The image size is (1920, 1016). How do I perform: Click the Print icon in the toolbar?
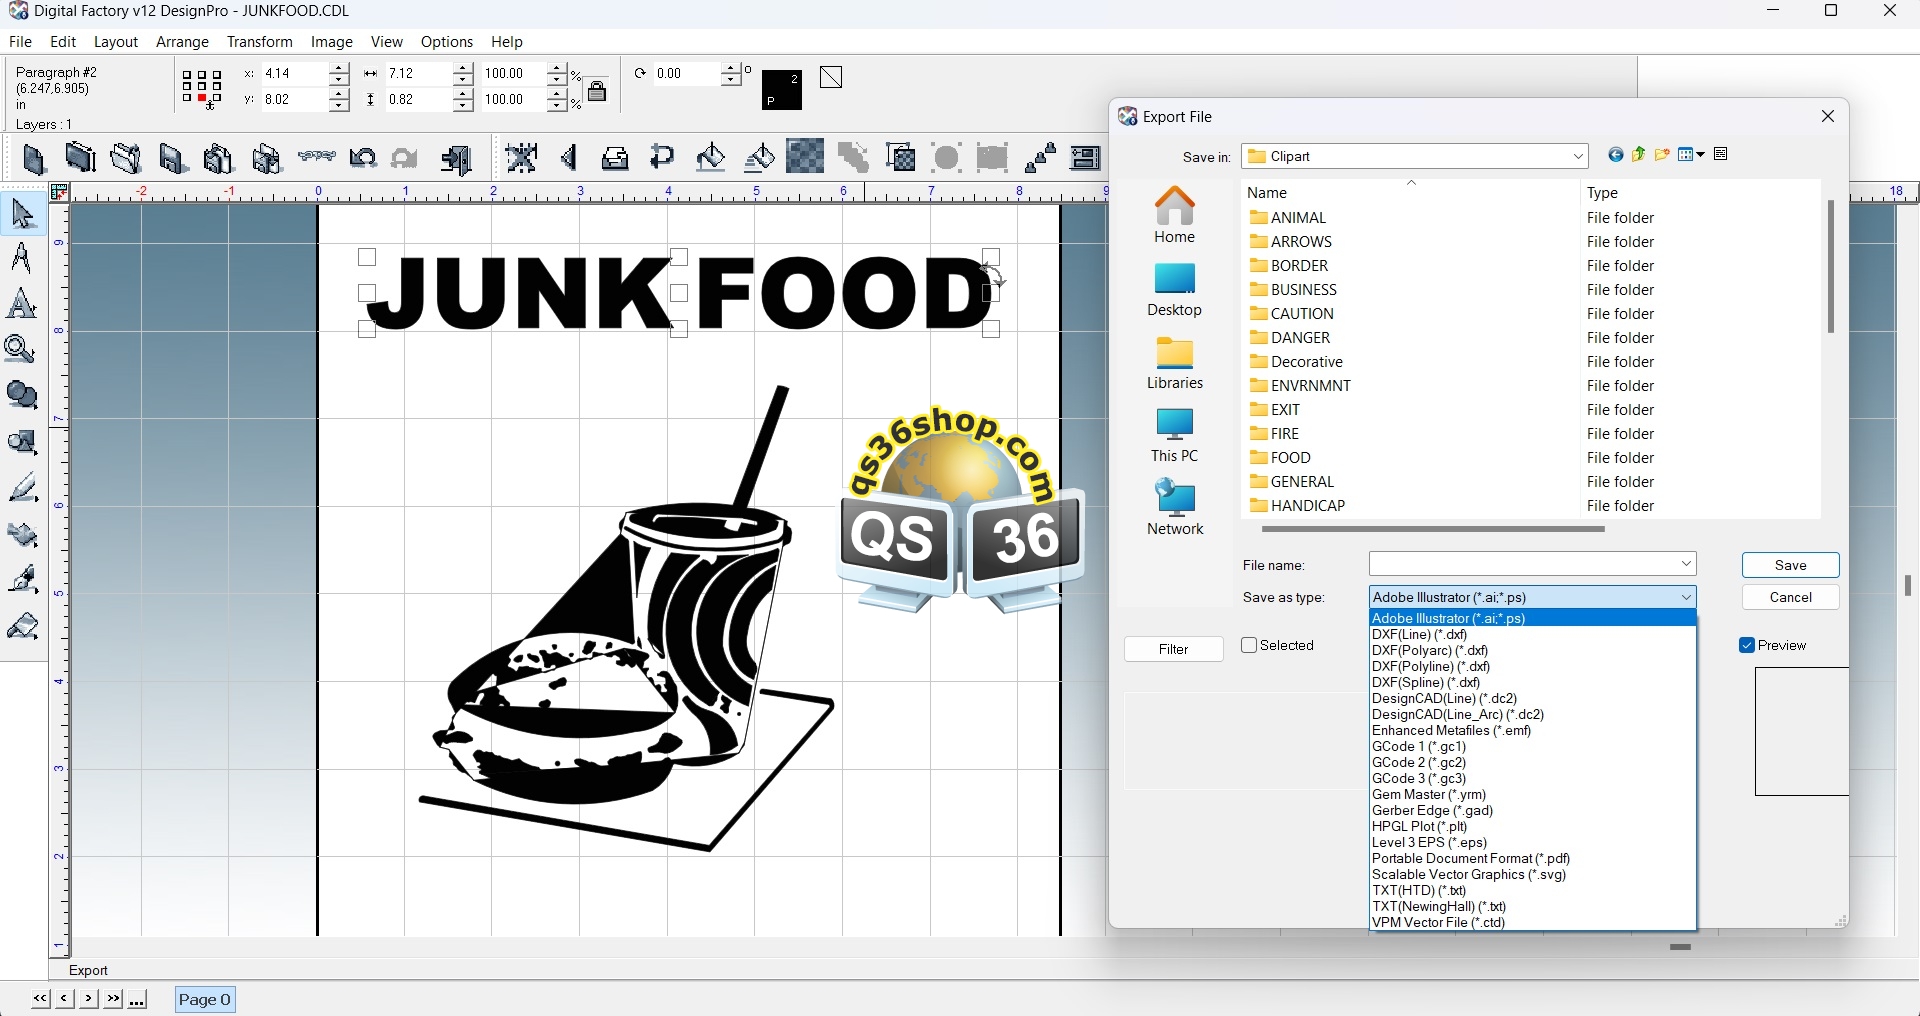click(615, 159)
